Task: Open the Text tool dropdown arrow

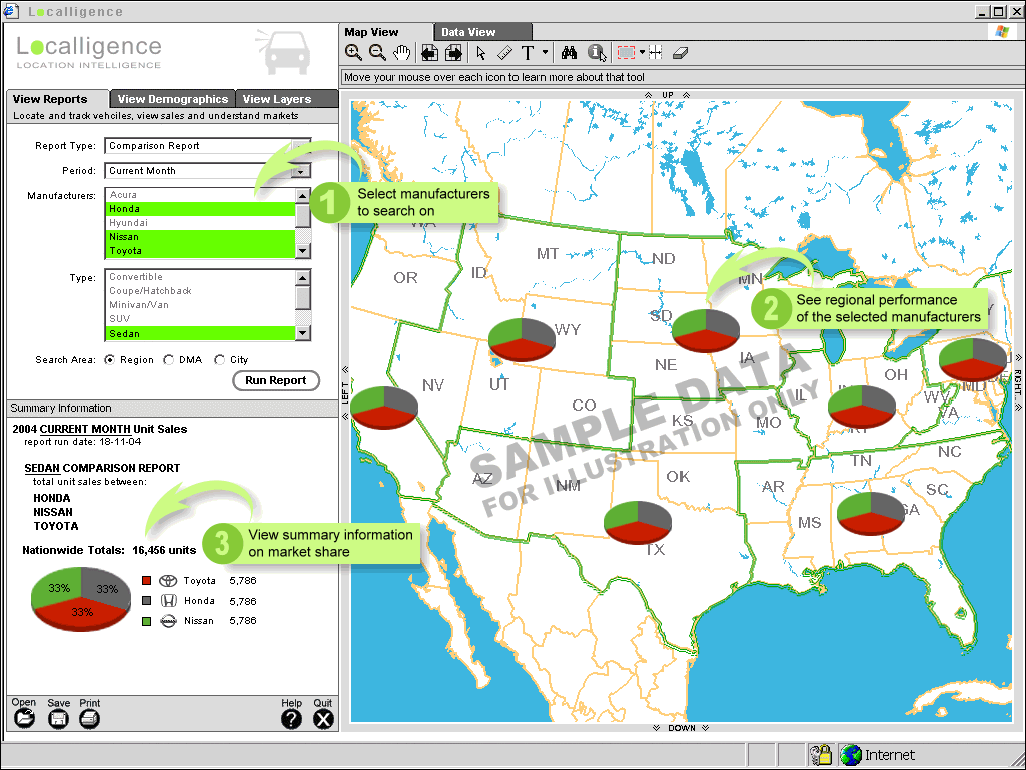Action: pos(545,52)
